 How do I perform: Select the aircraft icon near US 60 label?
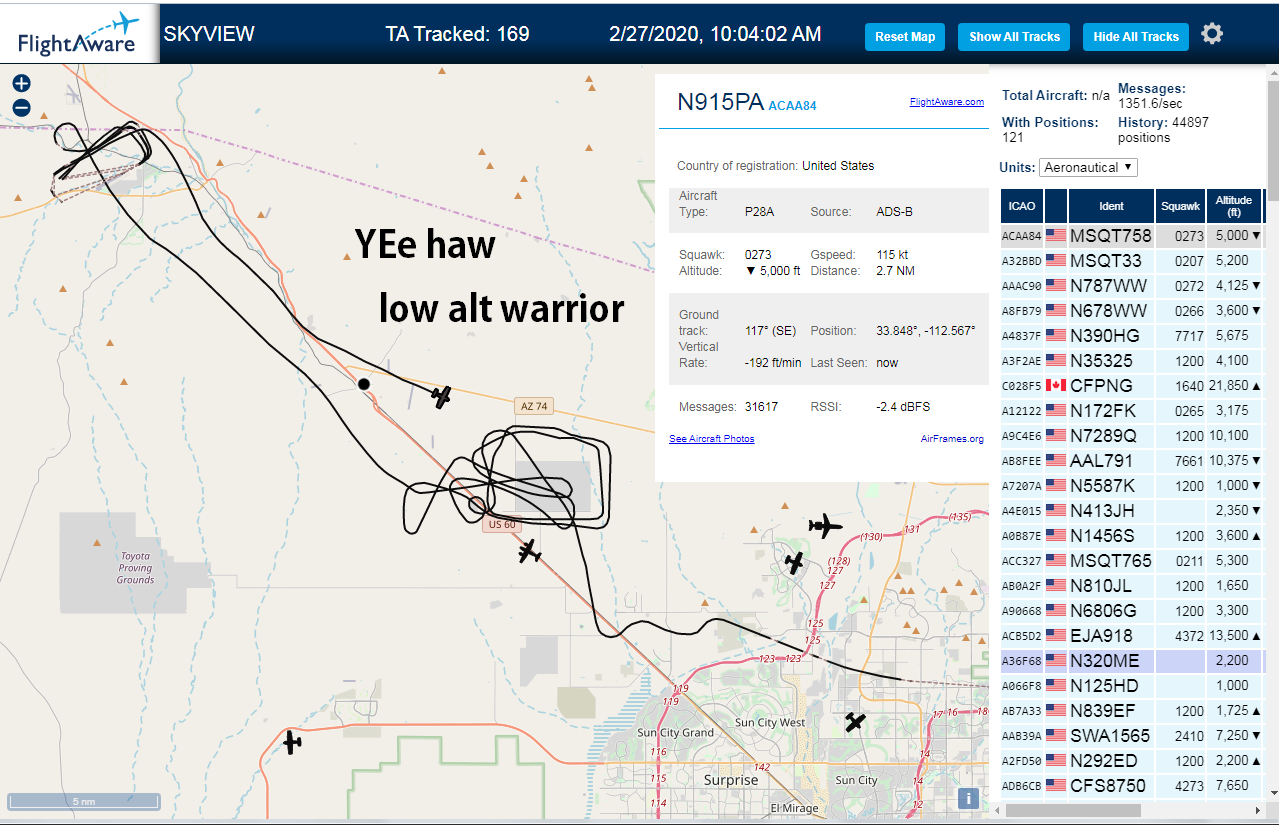(x=530, y=551)
